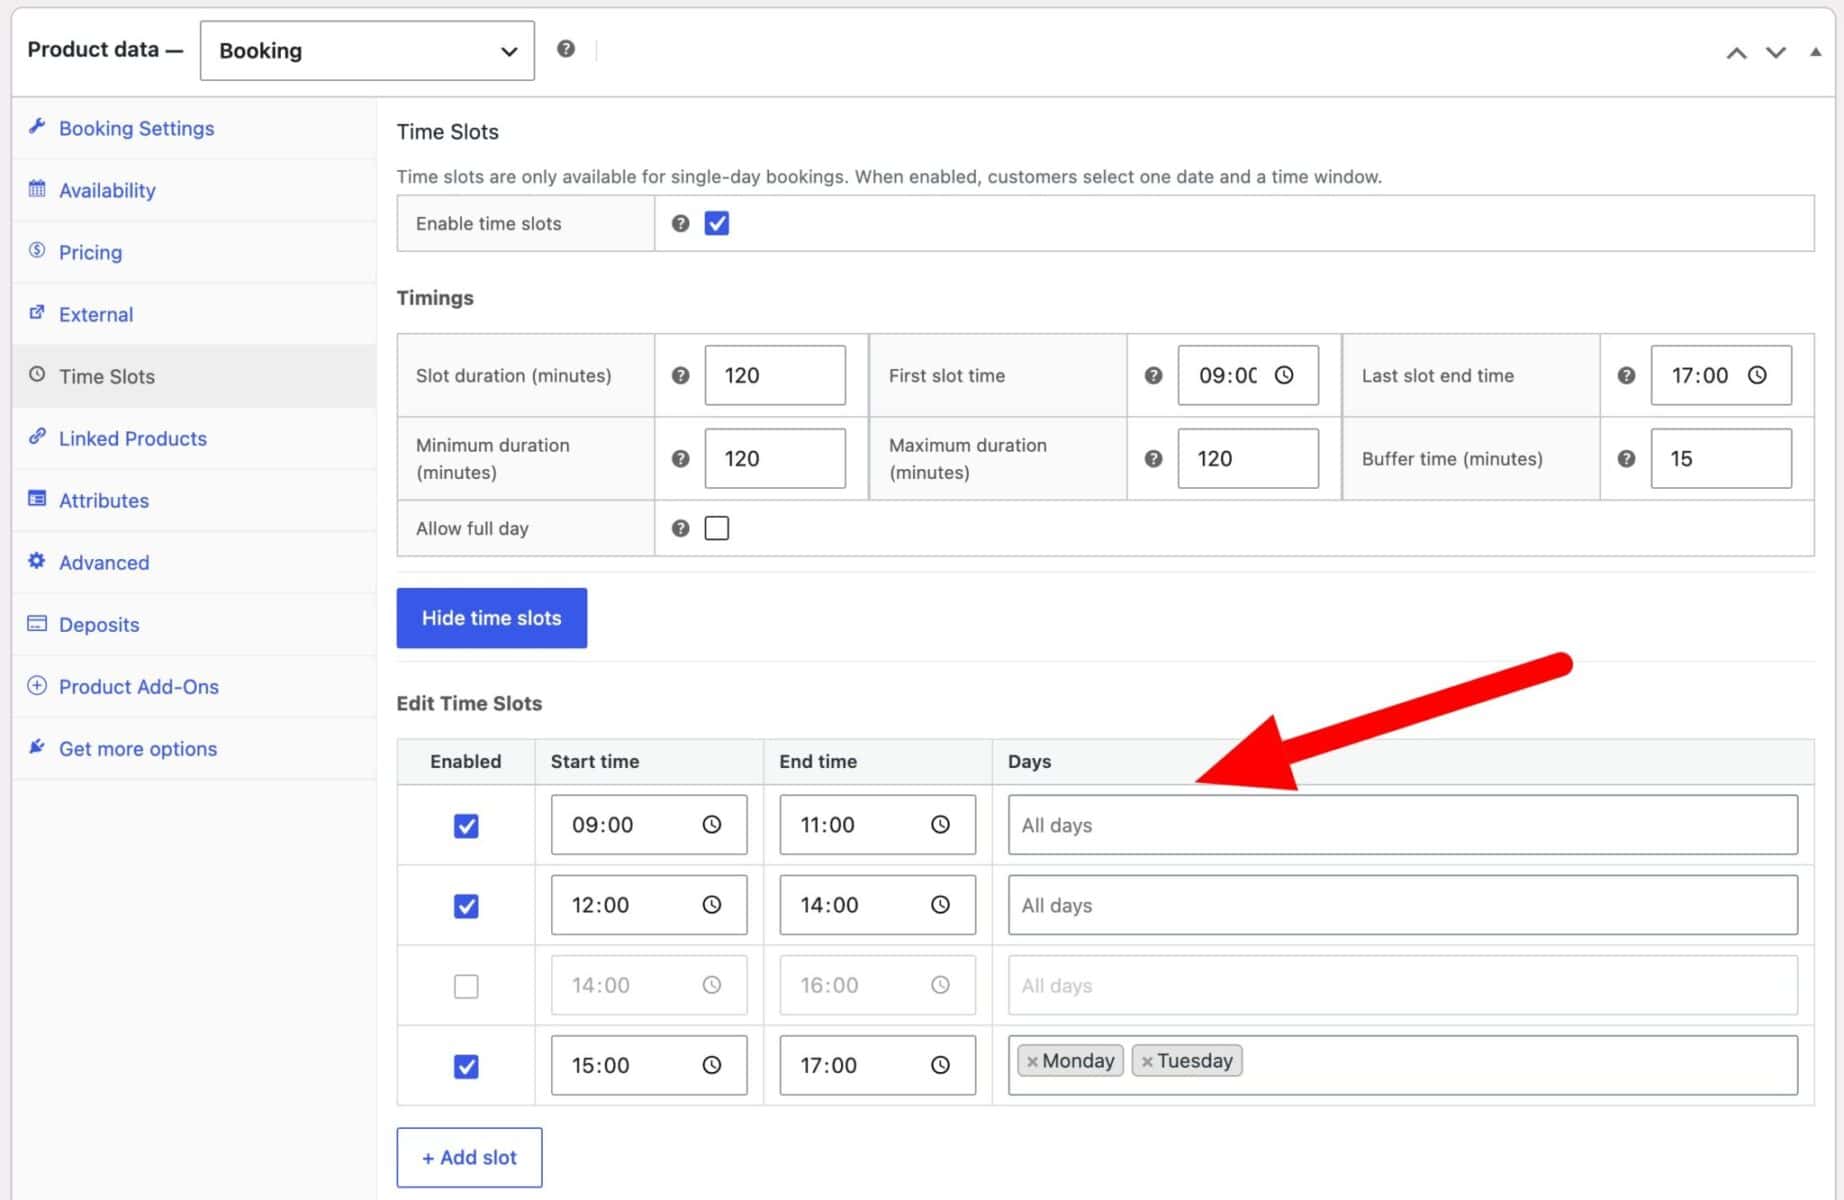Disable the 12:00 to 14:00 slot

466,906
